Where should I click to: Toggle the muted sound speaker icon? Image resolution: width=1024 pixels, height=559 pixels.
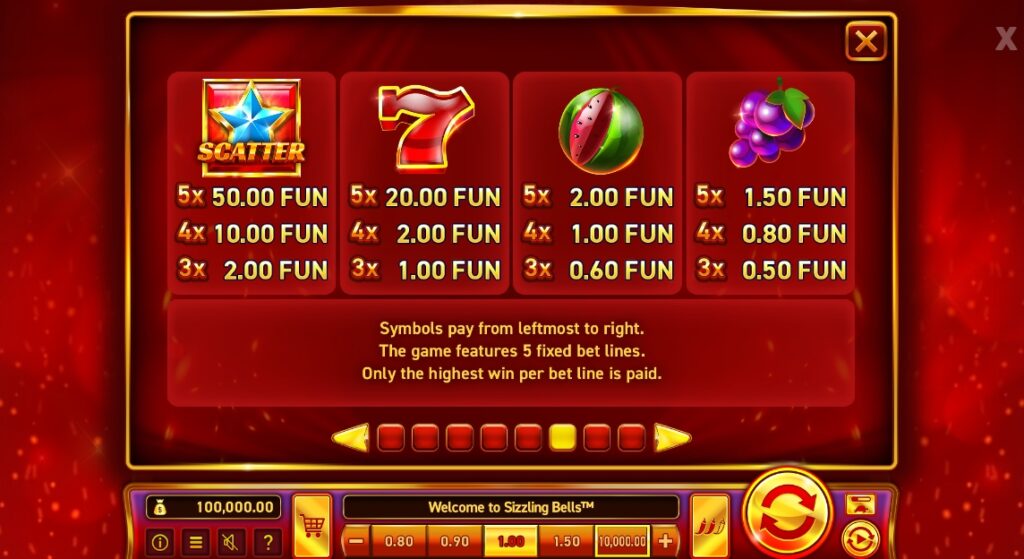coord(231,541)
